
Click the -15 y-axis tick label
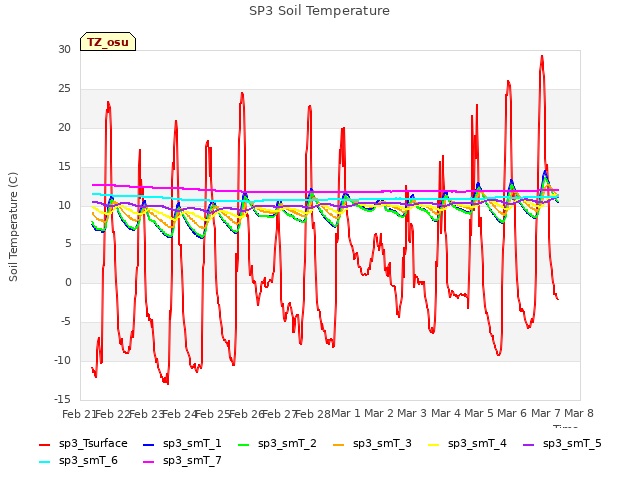pos(62,399)
